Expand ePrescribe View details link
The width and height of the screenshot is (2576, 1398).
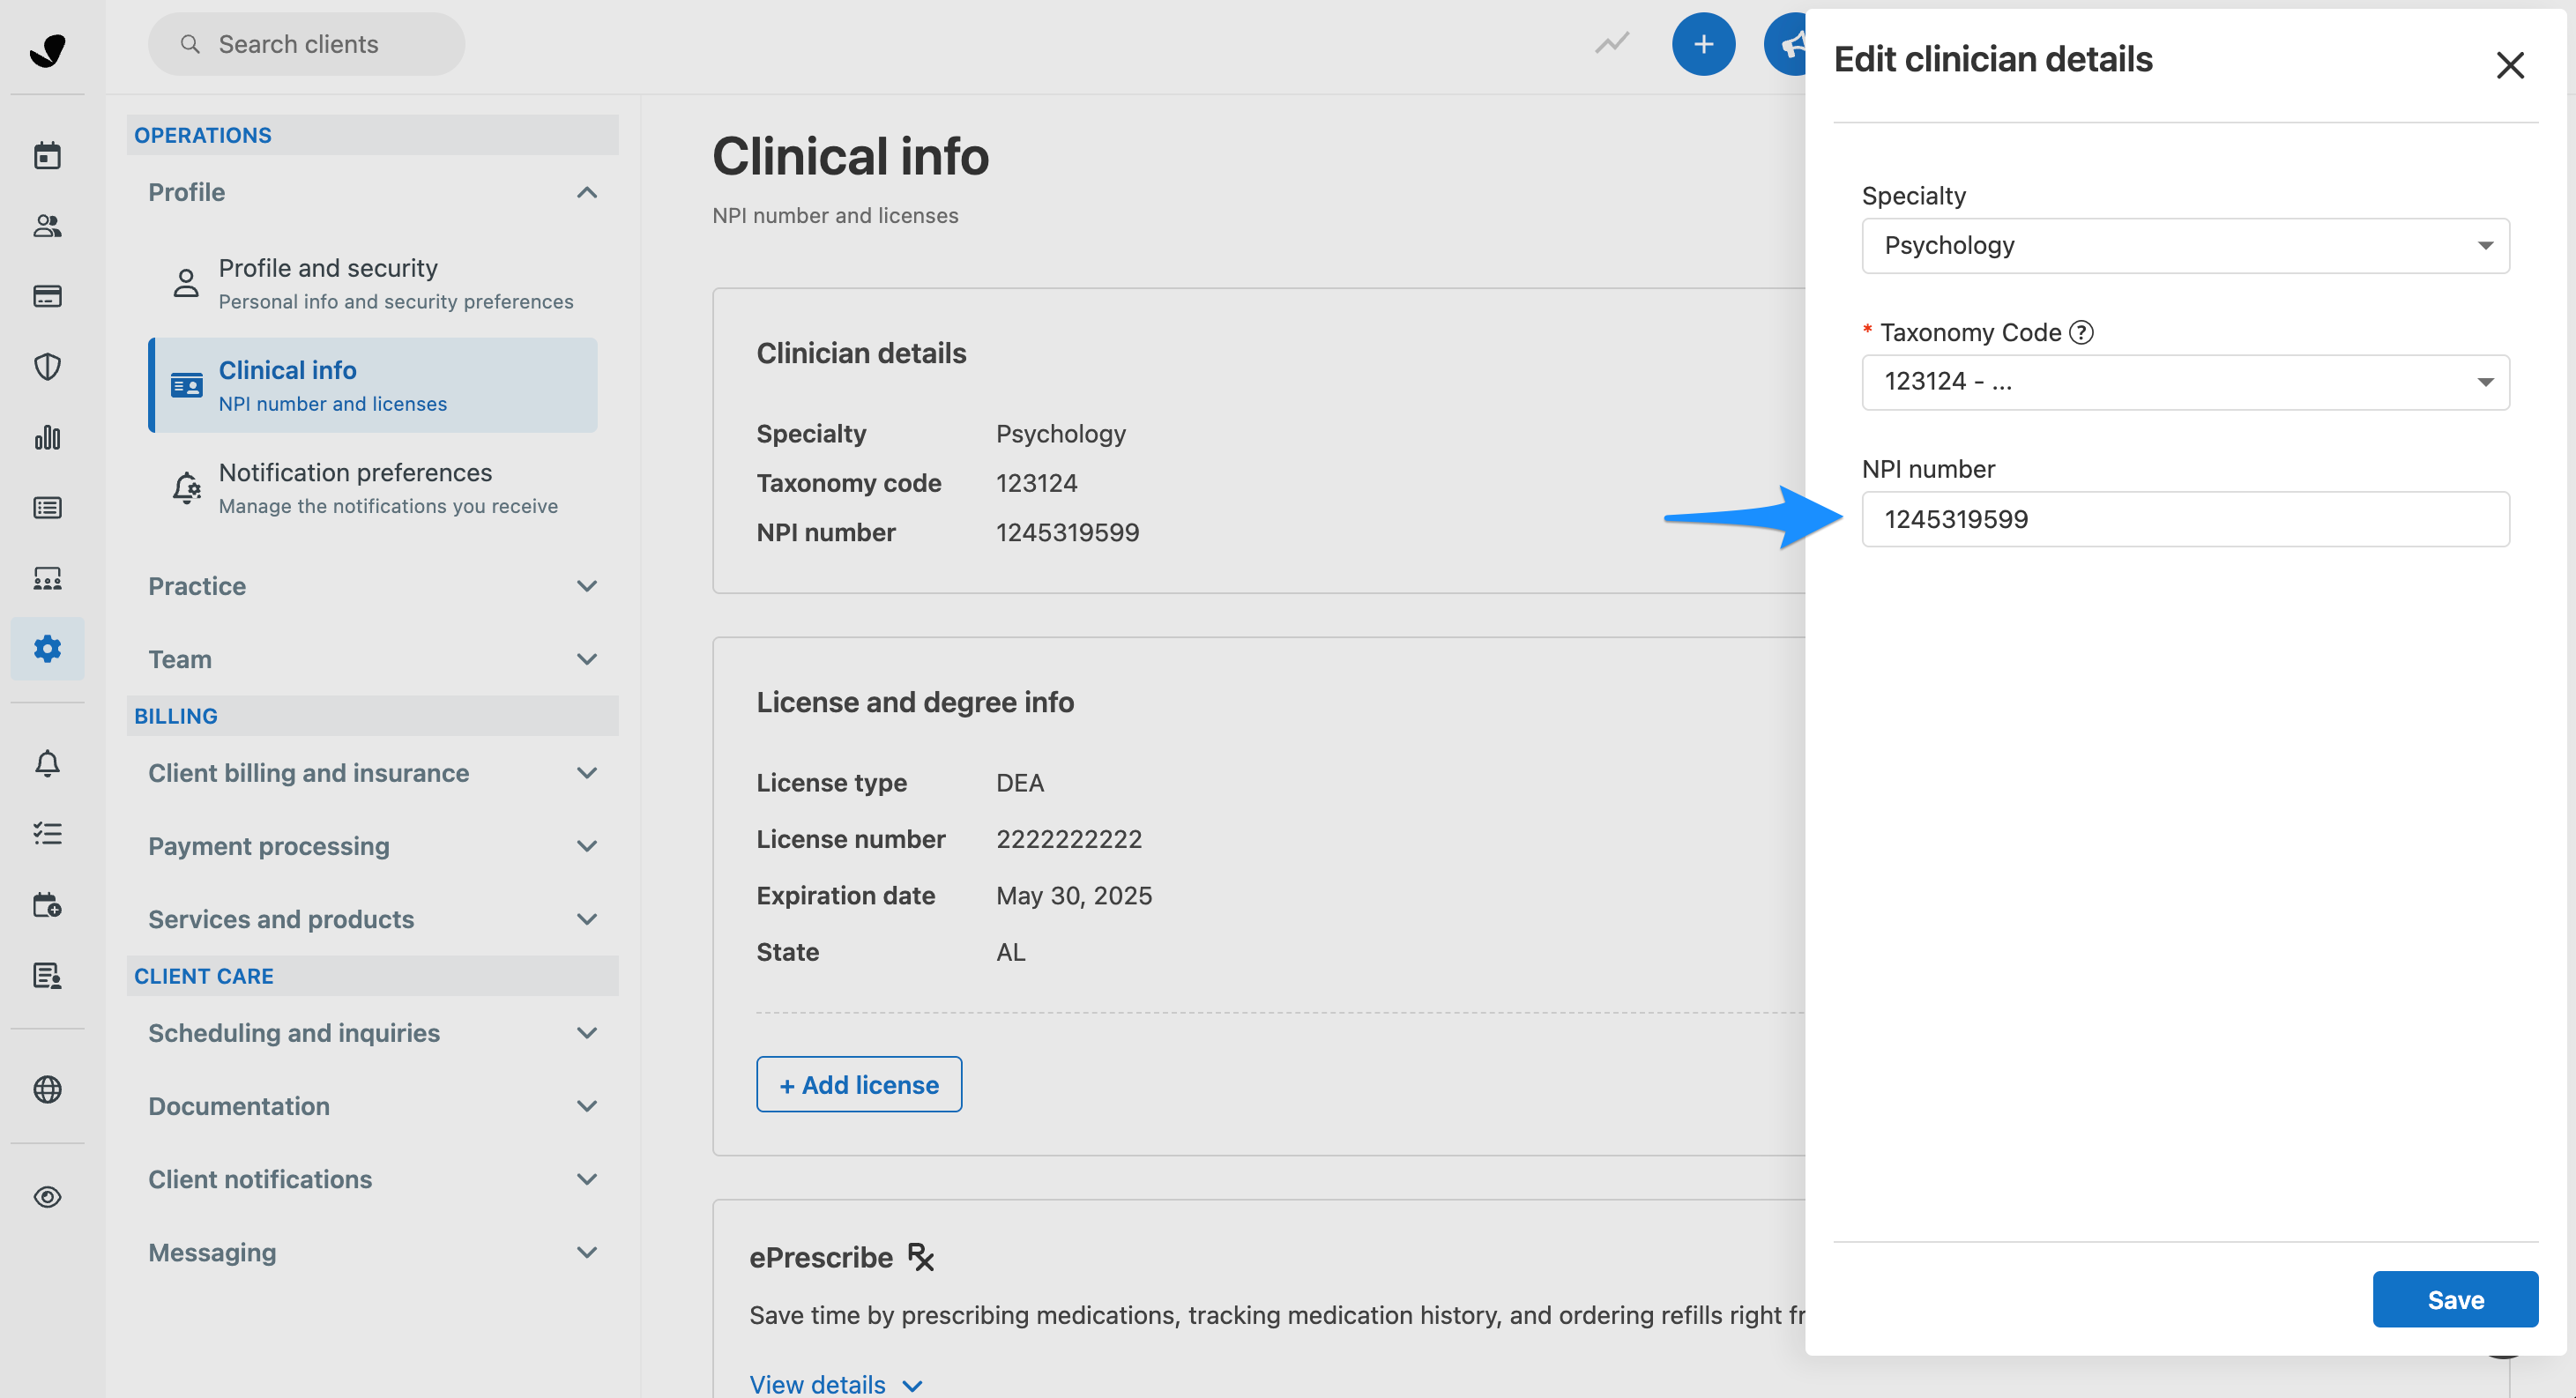(x=834, y=1383)
